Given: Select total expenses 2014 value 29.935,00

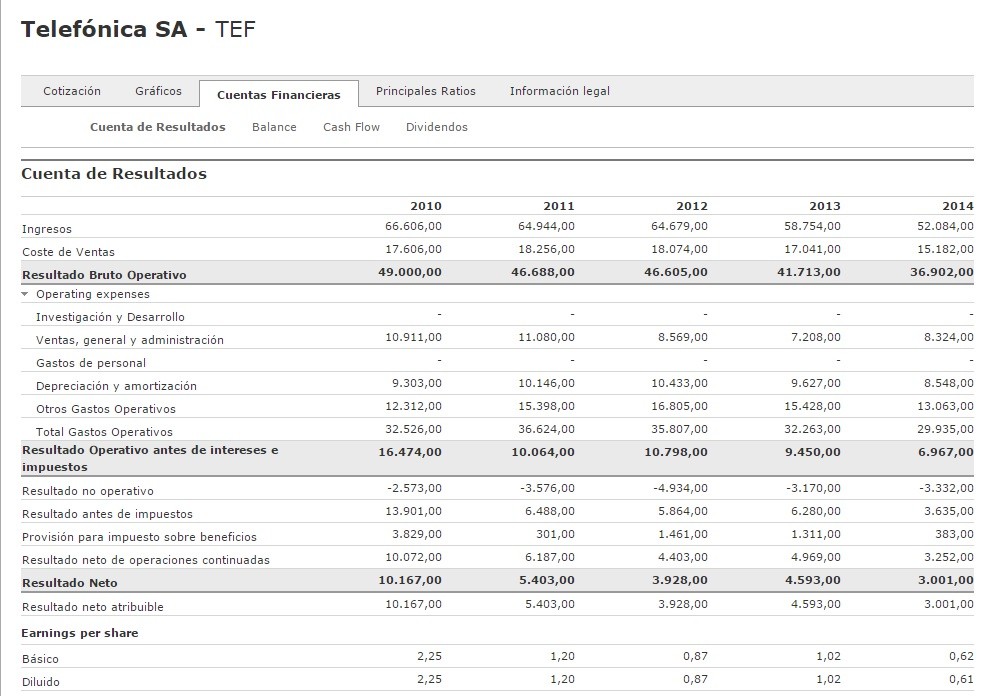Looking at the screenshot, I should 945,429.
